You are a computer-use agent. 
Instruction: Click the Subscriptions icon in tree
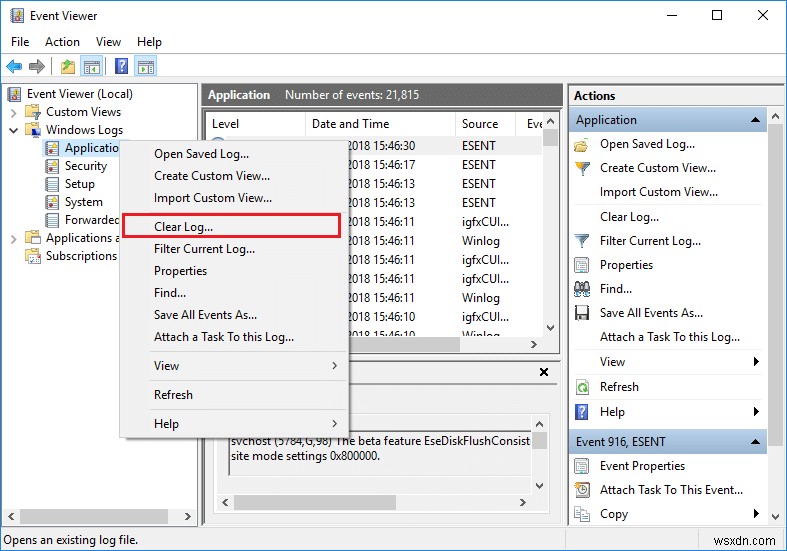point(33,256)
